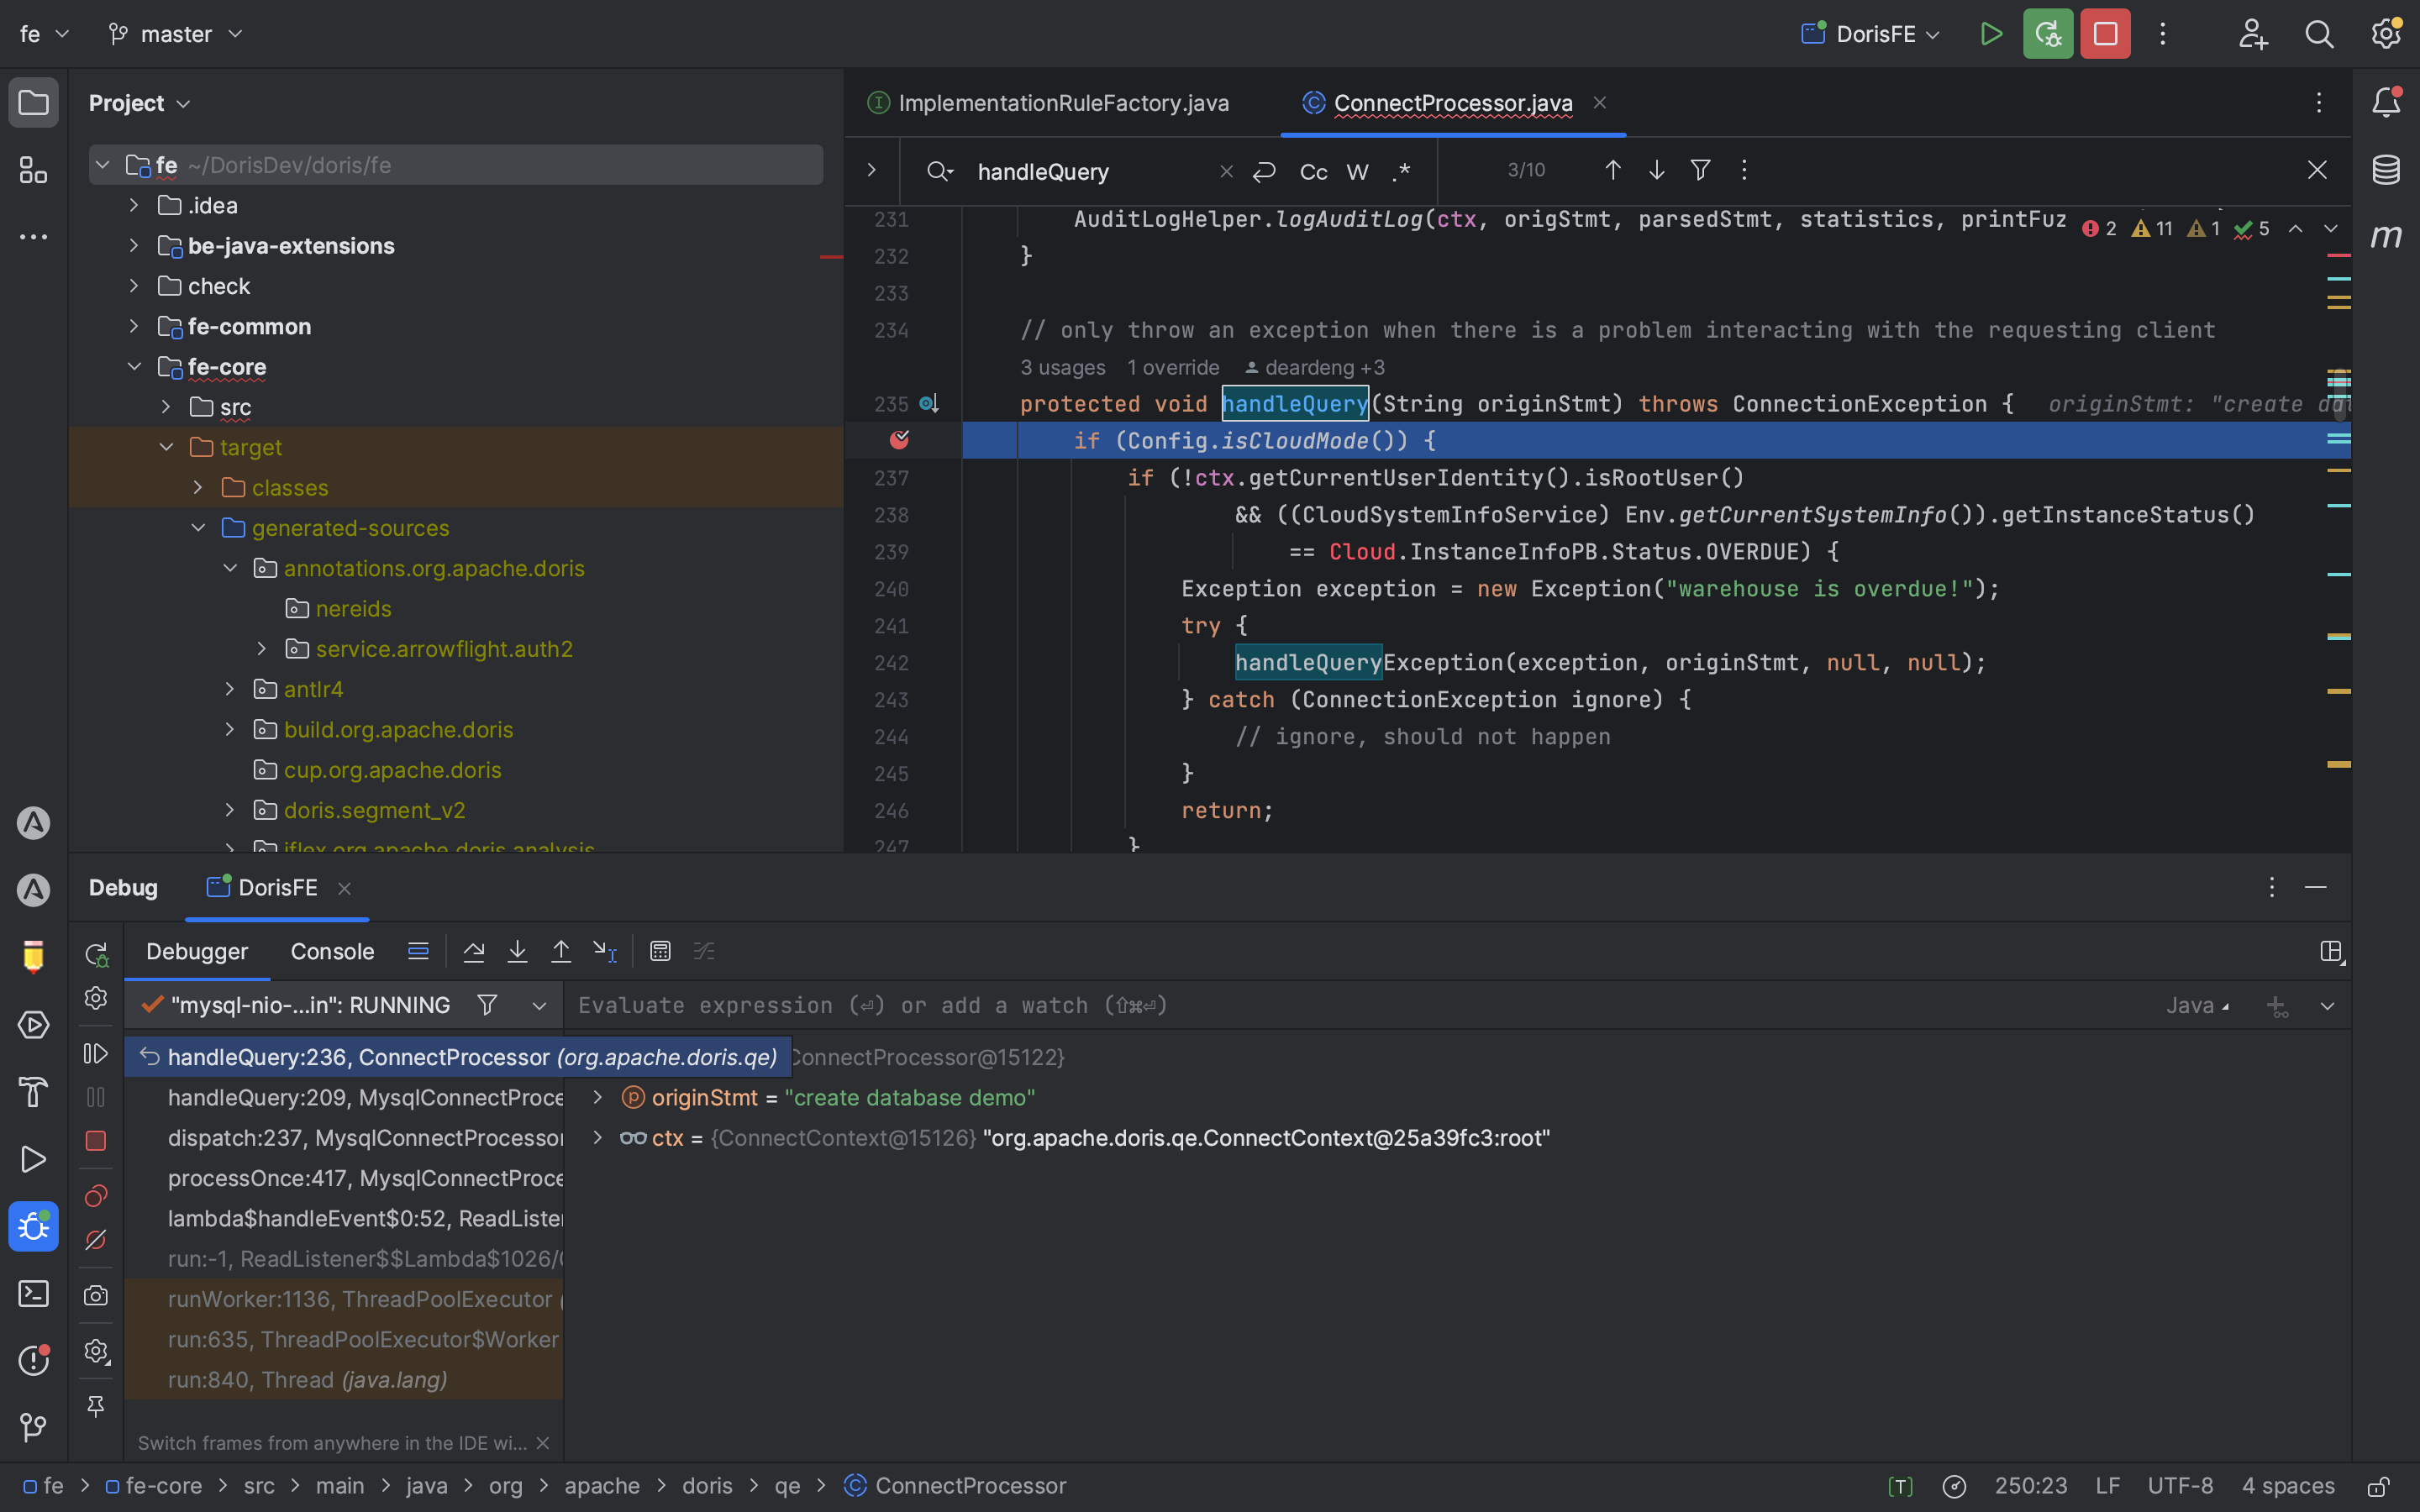This screenshot has height=1512, width=2420.
Task: Click the Evaluate expression input field
Action: [1360, 1005]
